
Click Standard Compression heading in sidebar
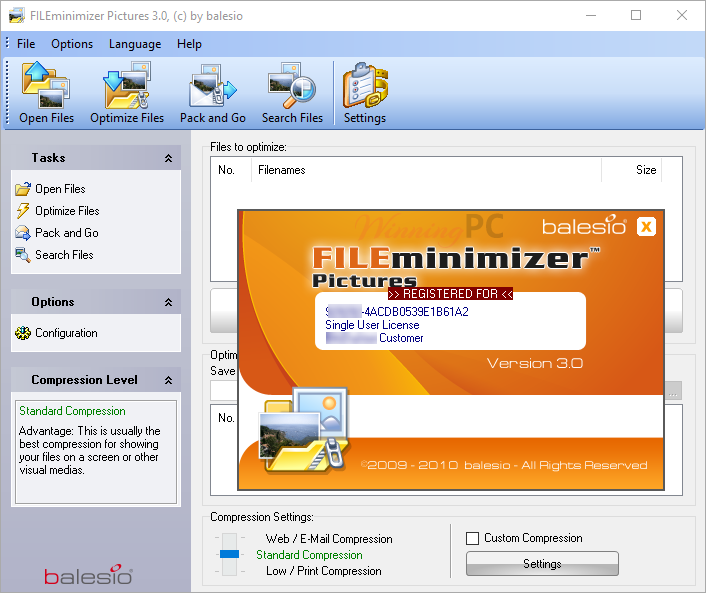click(x=72, y=411)
